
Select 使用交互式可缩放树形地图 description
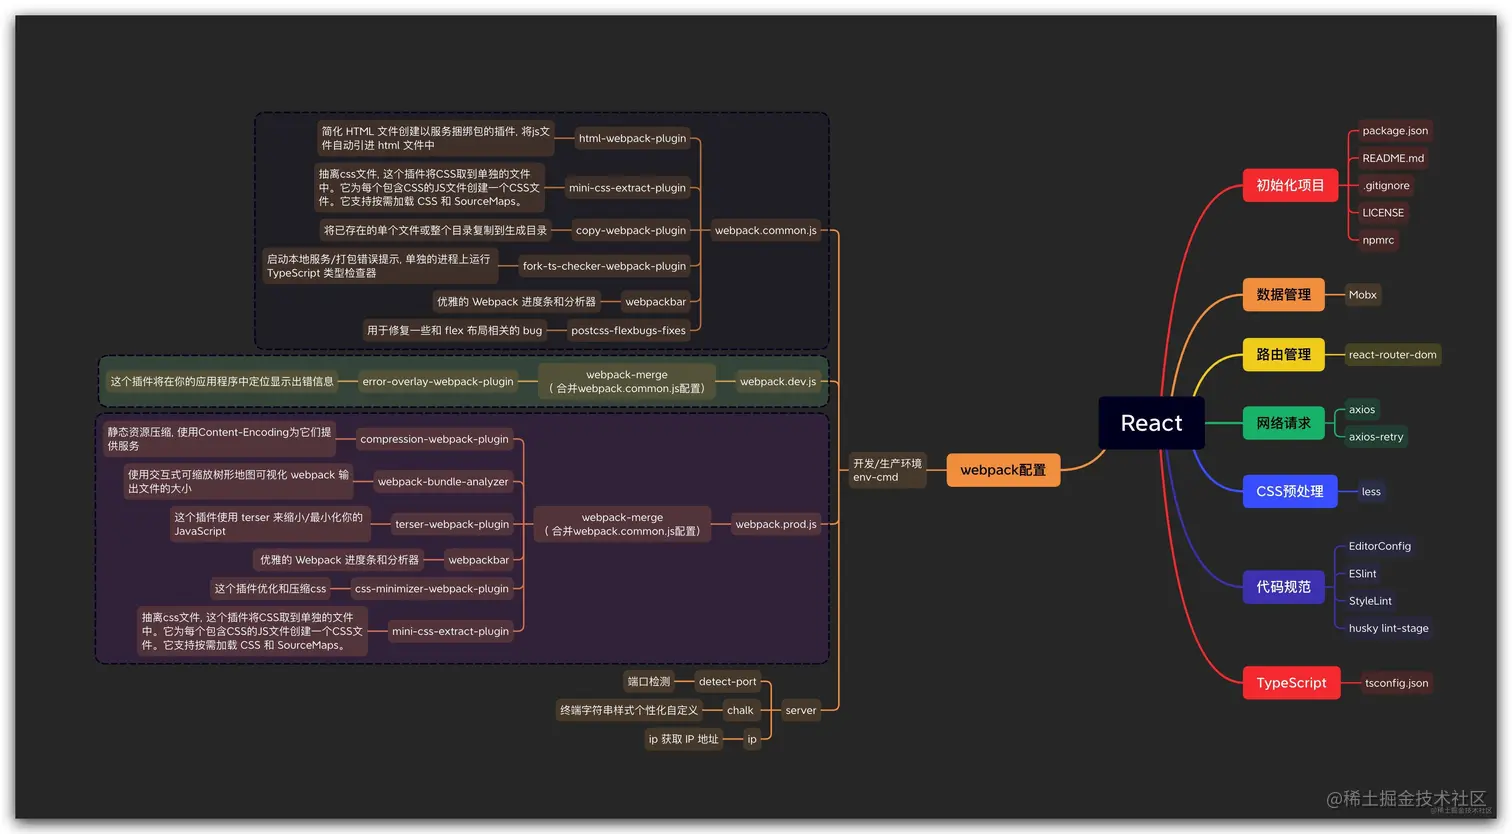click(238, 481)
